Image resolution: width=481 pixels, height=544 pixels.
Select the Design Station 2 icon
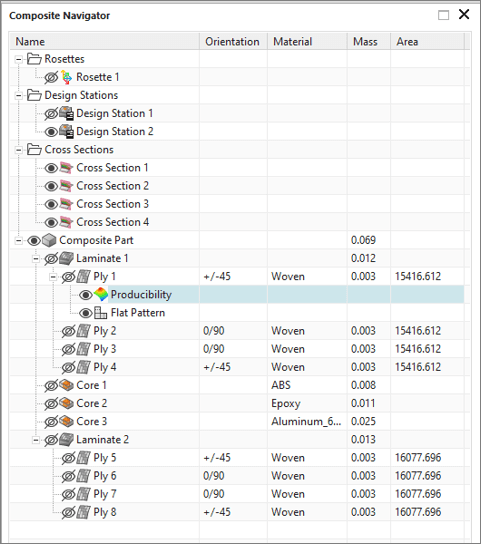pyautogui.click(x=66, y=131)
